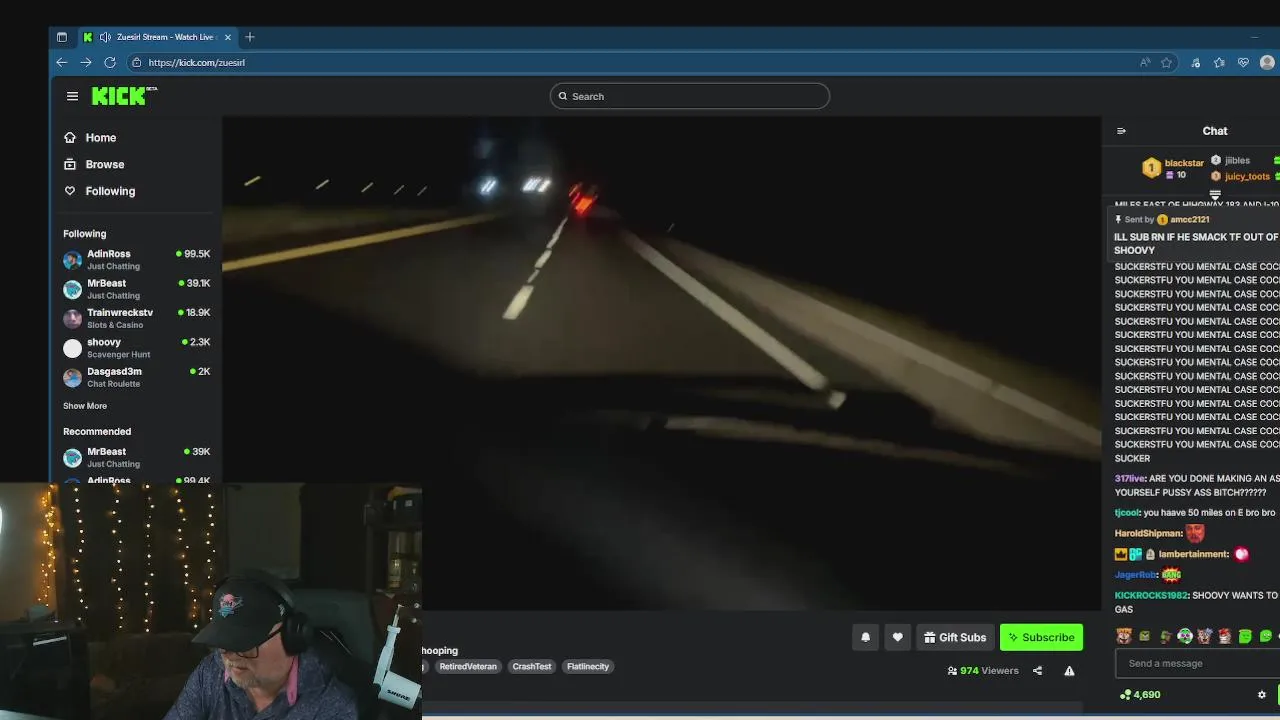Click HaroldShipman chat username
This screenshot has width=1280, height=720.
(1148, 534)
